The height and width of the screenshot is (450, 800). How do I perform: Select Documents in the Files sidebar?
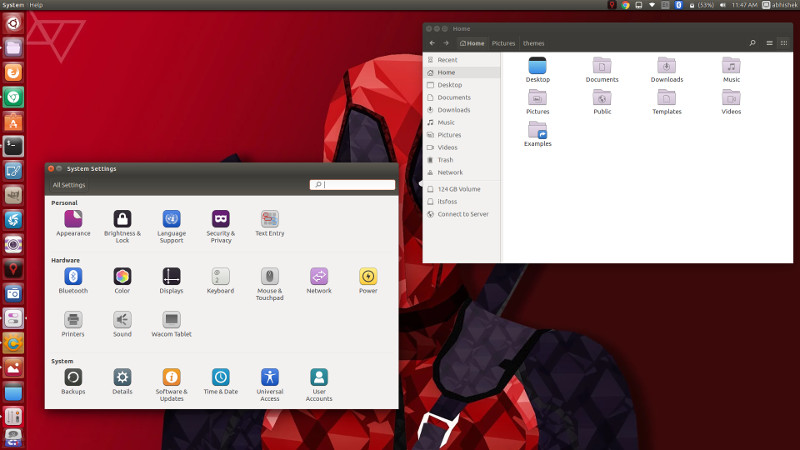click(462, 97)
